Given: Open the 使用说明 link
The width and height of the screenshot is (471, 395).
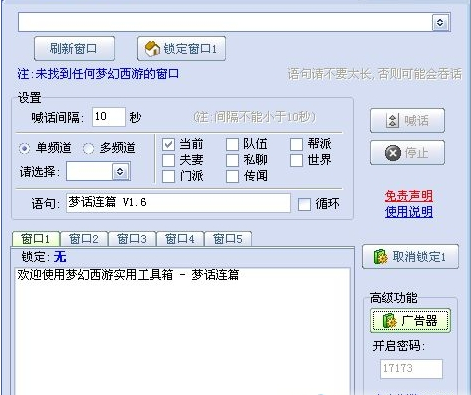Looking at the screenshot, I should point(409,211).
